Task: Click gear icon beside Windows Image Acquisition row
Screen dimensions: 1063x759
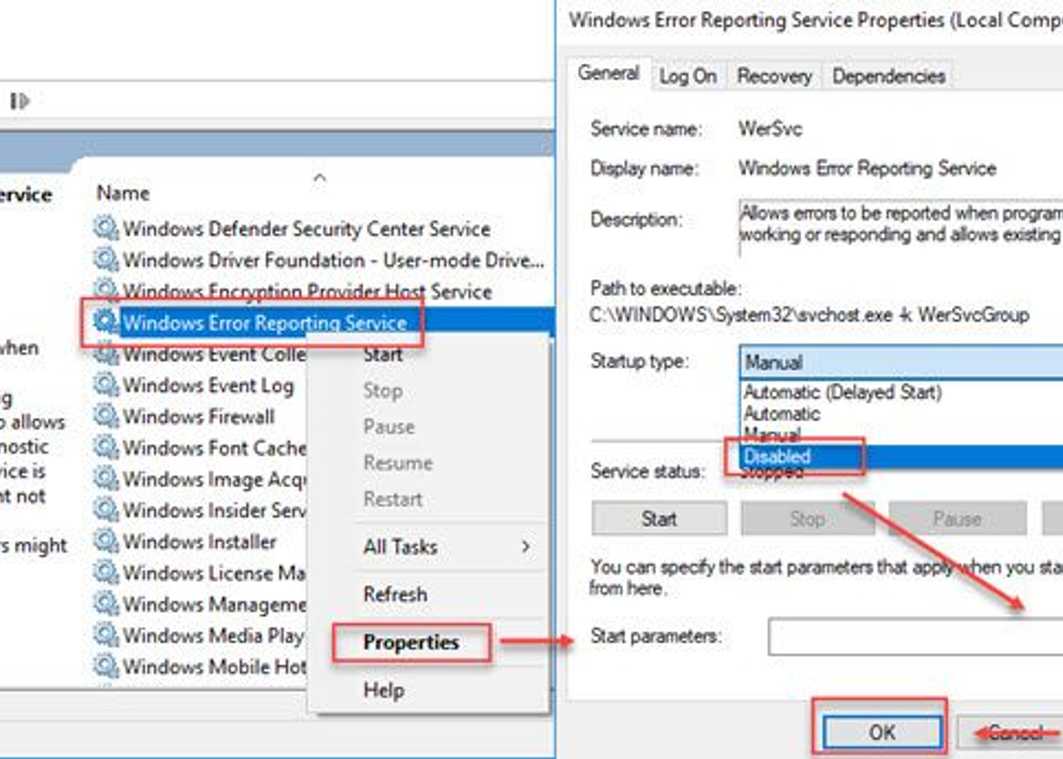Action: point(106,478)
